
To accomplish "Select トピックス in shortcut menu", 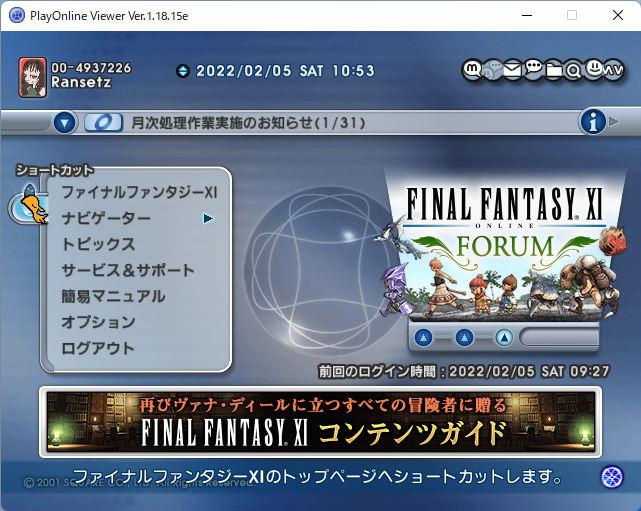I will (x=98, y=244).
